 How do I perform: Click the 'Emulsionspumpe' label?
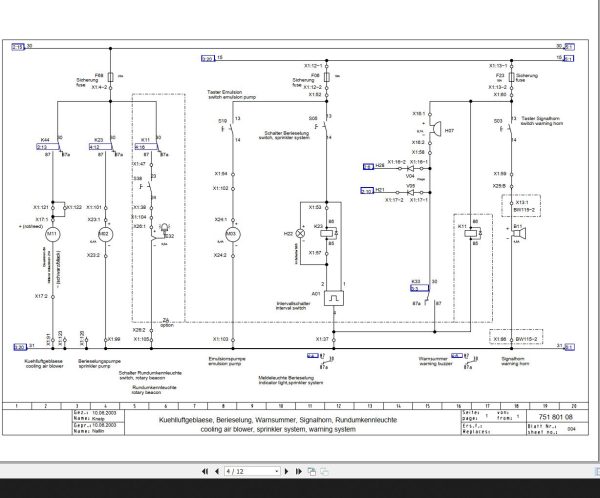(x=227, y=359)
